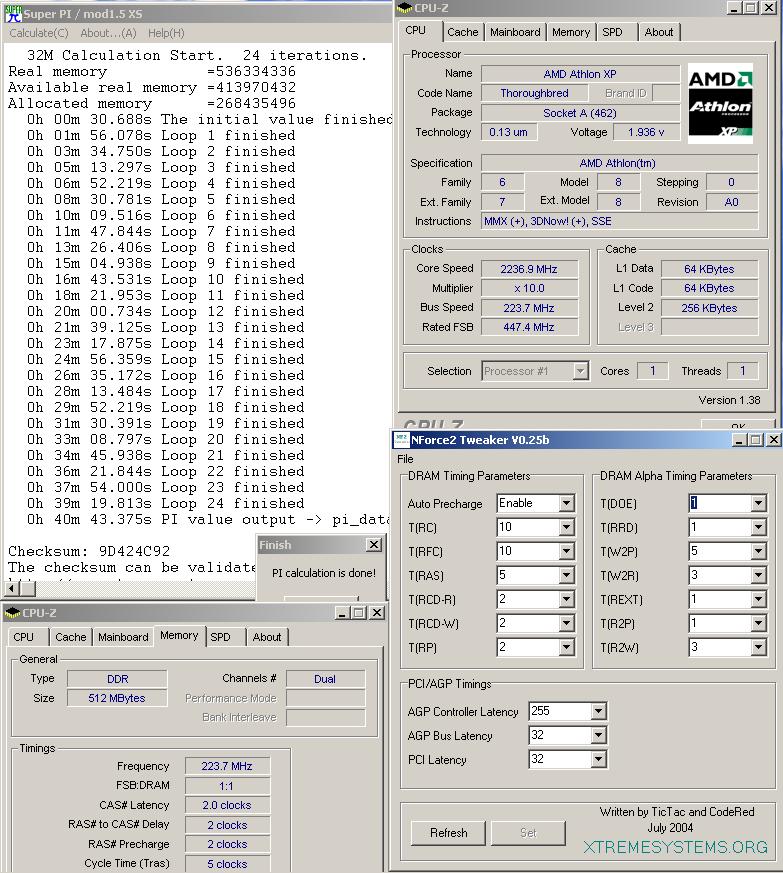Open AGP Bus Latency dropdown
The image size is (783, 873).
[598, 735]
